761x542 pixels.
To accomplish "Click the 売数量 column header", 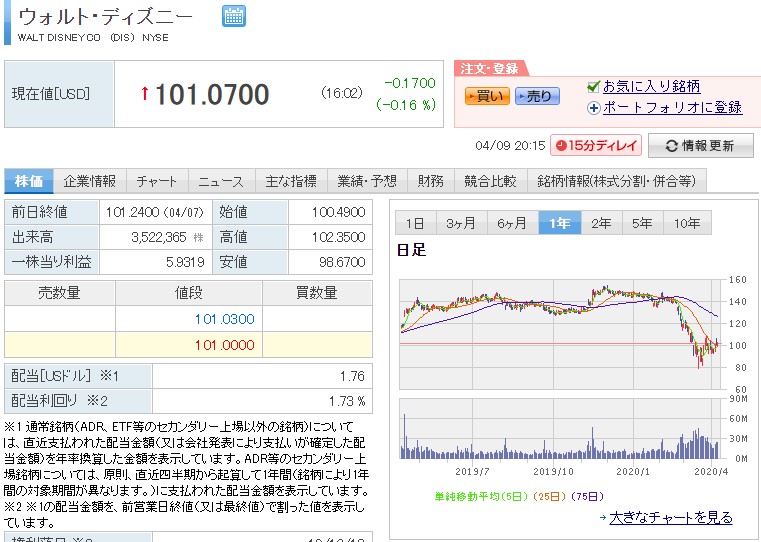I will pyautogui.click(x=60, y=293).
